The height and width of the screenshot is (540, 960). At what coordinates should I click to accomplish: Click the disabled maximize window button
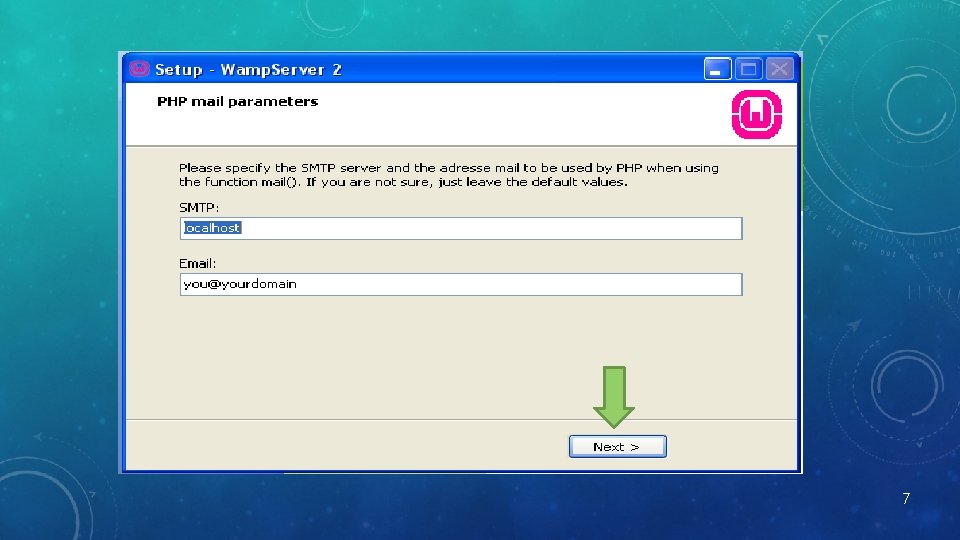point(748,69)
